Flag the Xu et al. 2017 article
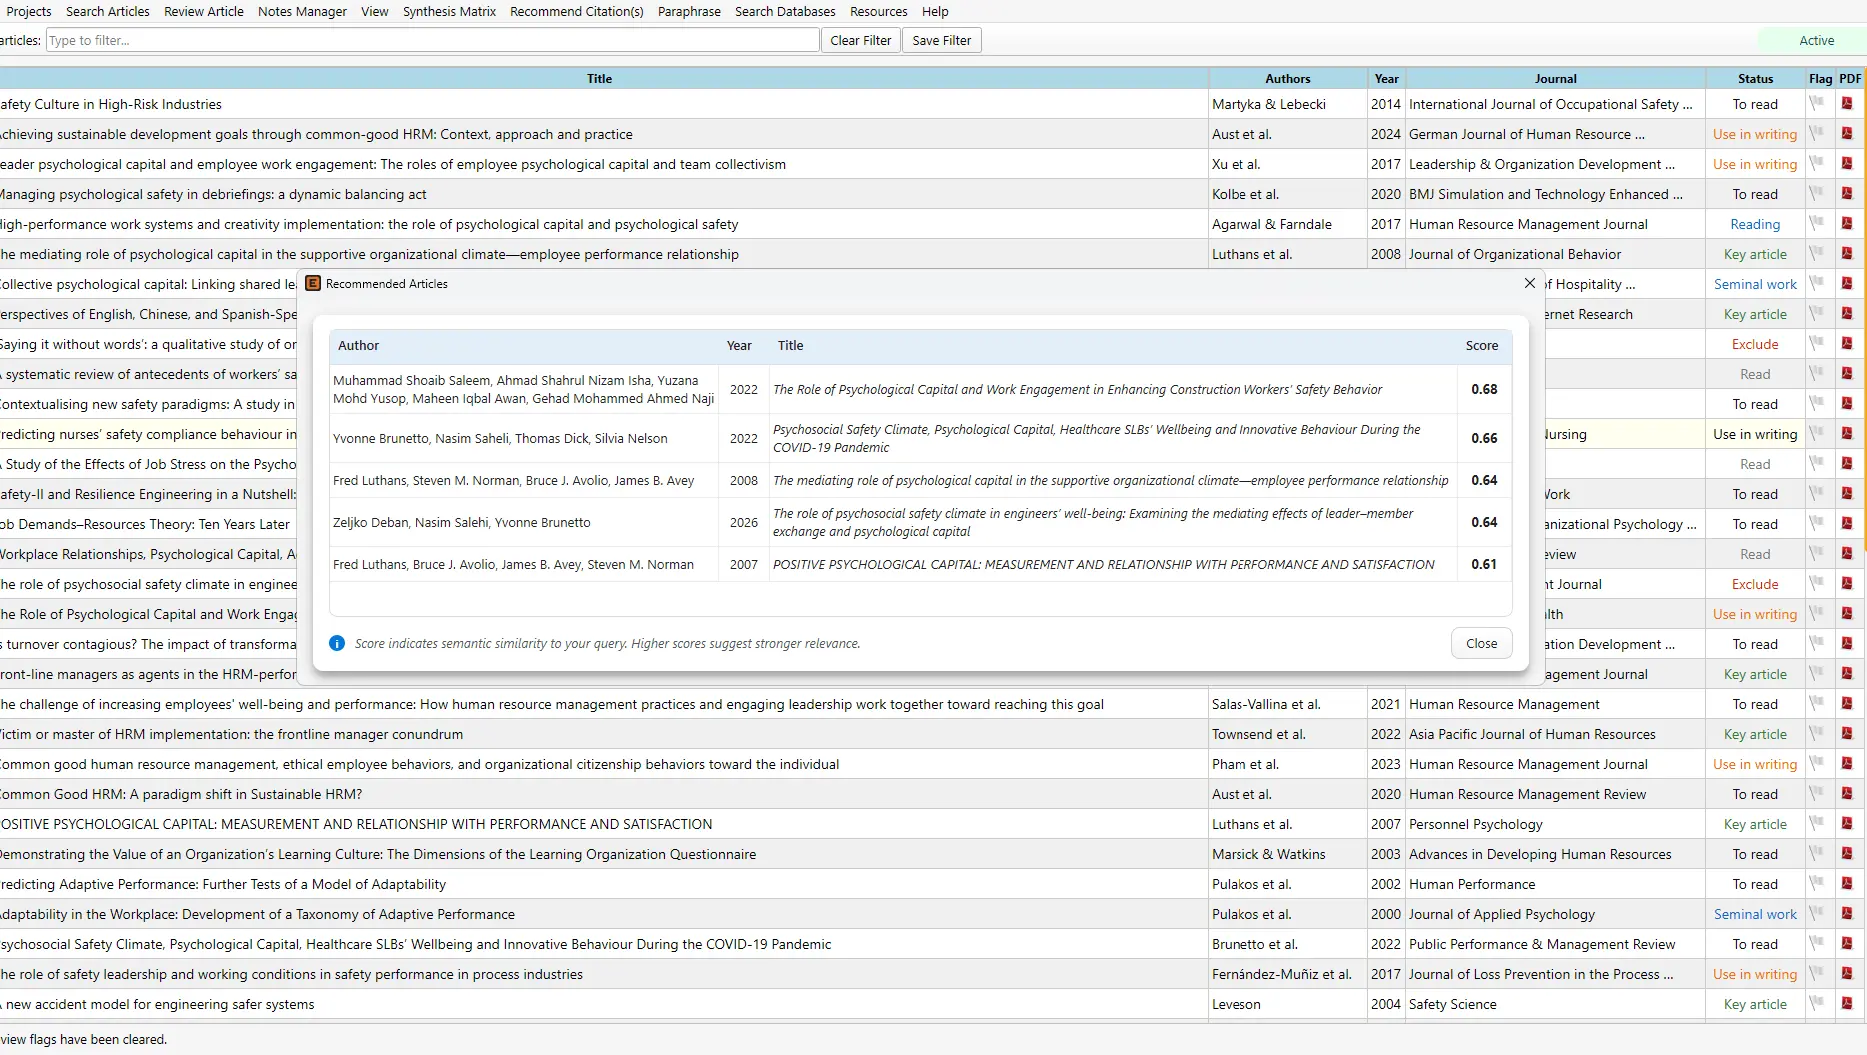This screenshot has height=1055, width=1867. 1817,163
